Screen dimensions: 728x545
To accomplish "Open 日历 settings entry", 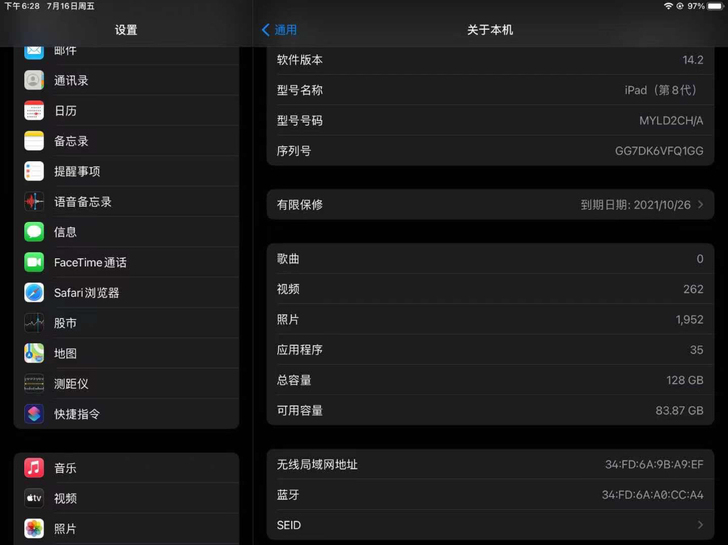I will pos(126,110).
